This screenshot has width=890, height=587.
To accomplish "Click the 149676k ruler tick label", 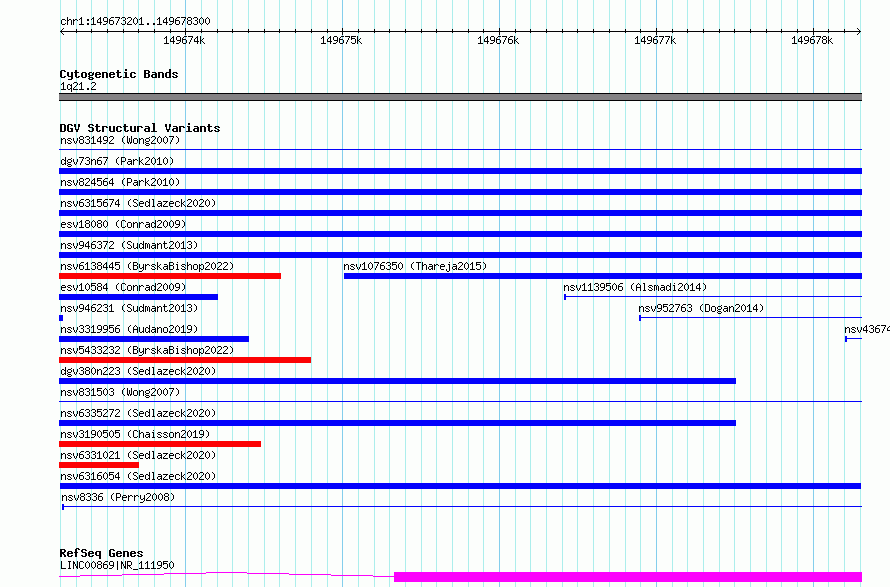I will (x=498, y=40).
